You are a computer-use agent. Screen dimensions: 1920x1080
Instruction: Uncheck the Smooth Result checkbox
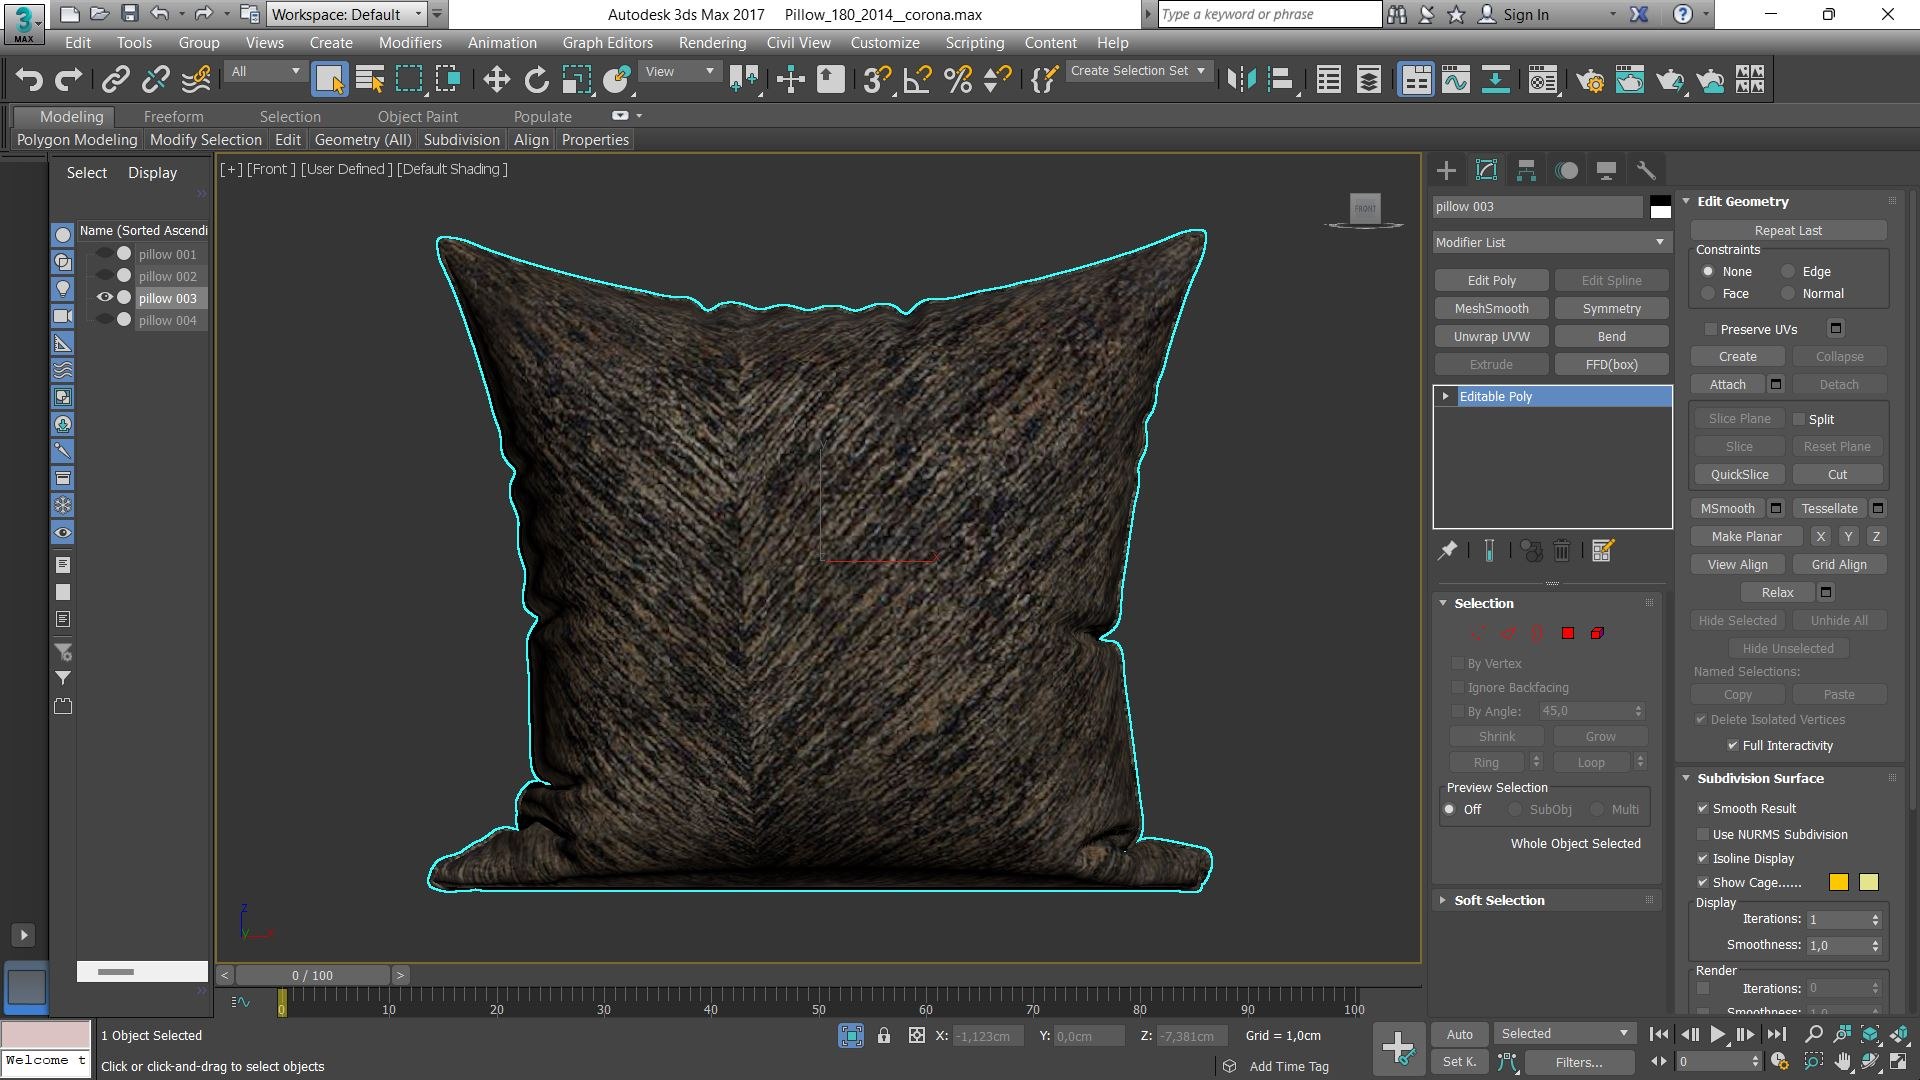coord(1703,808)
